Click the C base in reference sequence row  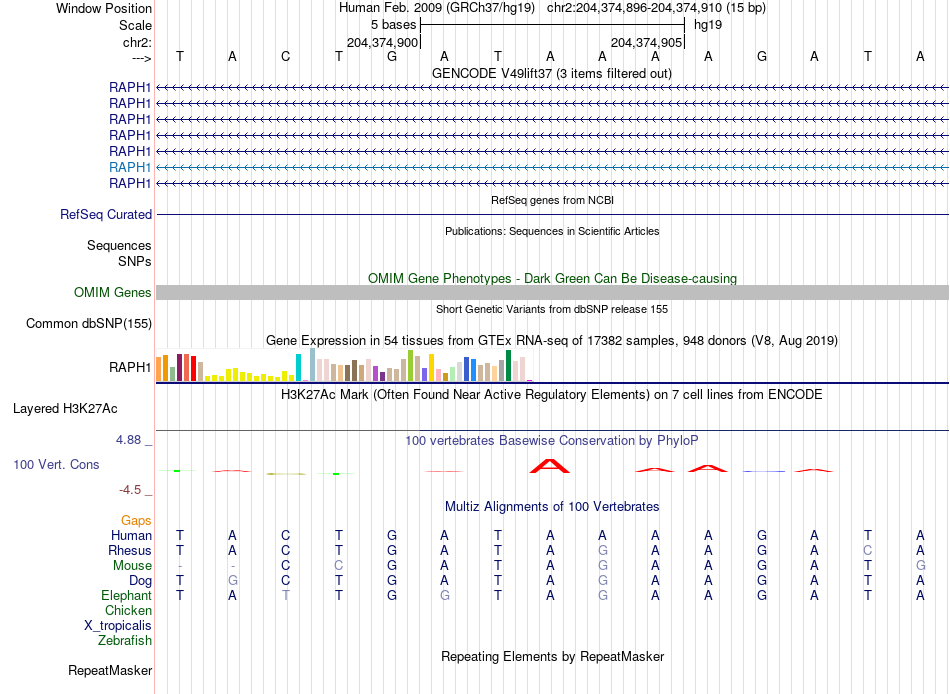click(285, 56)
